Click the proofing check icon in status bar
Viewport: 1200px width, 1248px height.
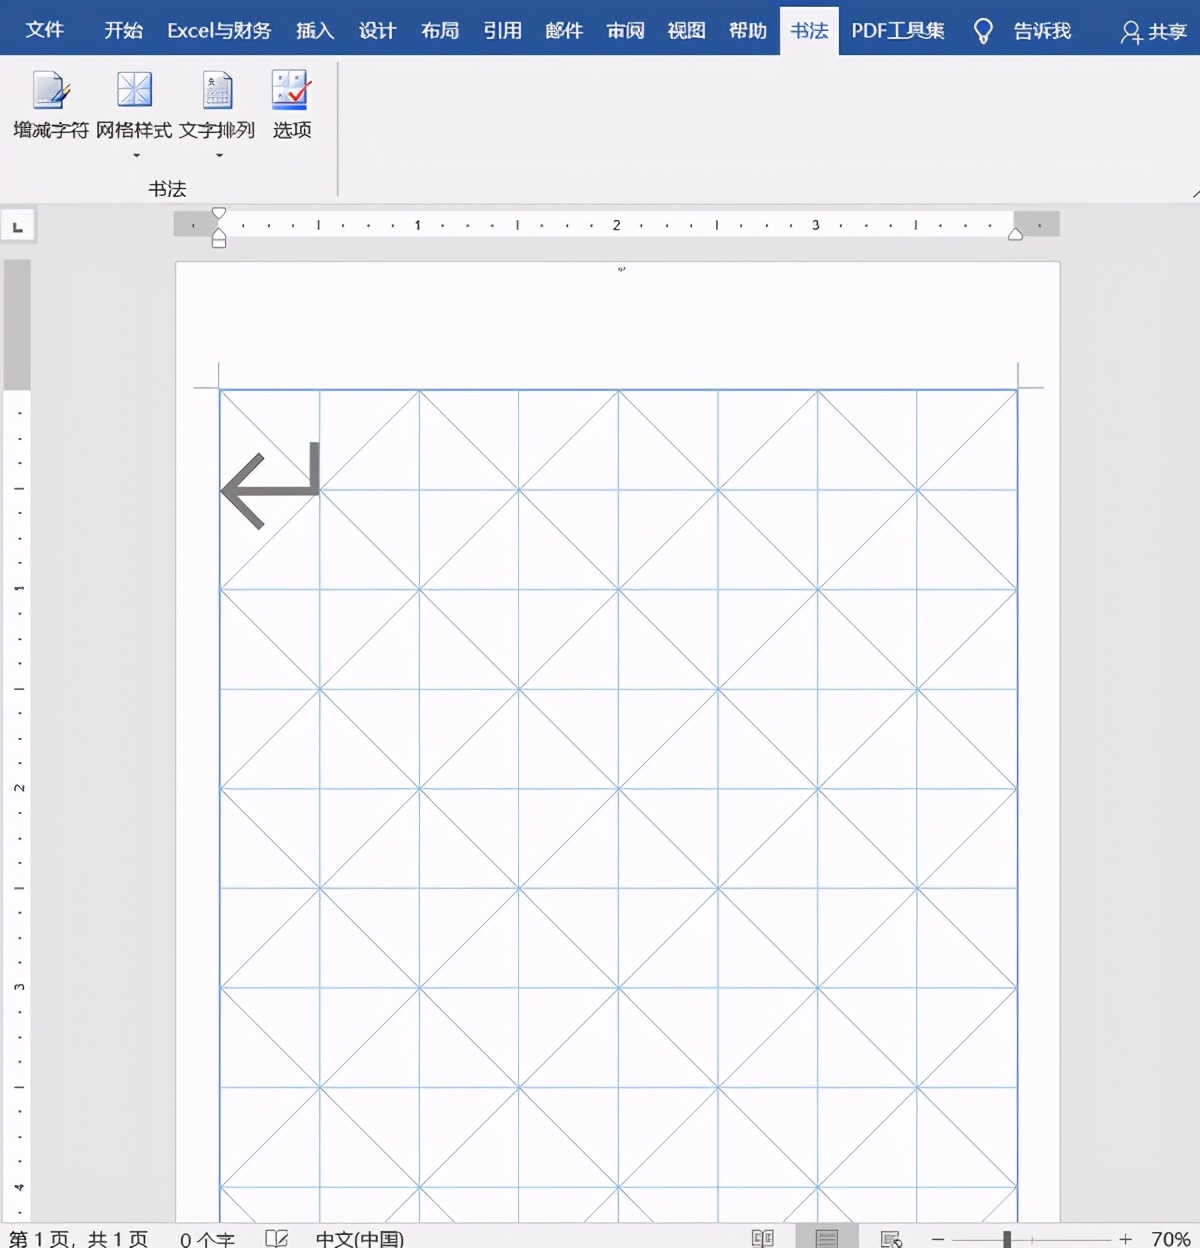277,1238
